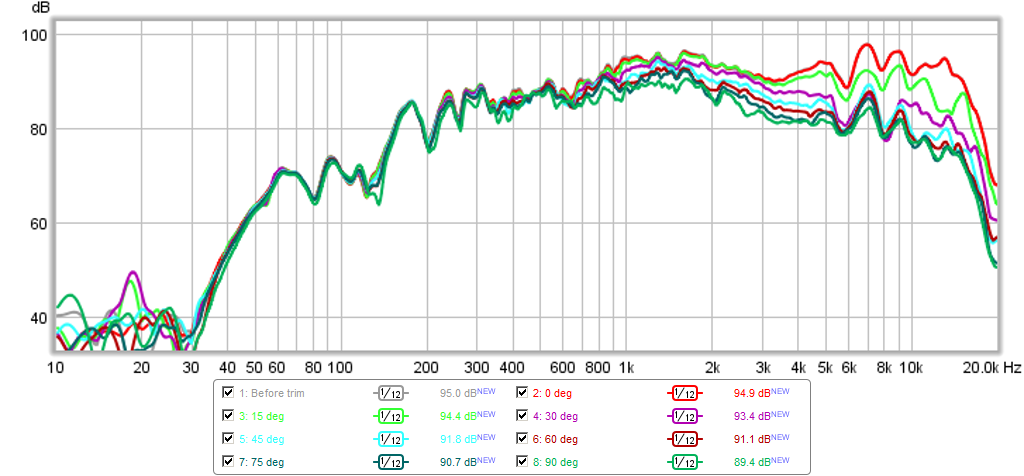Viewport: 1024px width, 476px height.
Task: Click the '4k' label on the frequency axis
Action: 798,368
